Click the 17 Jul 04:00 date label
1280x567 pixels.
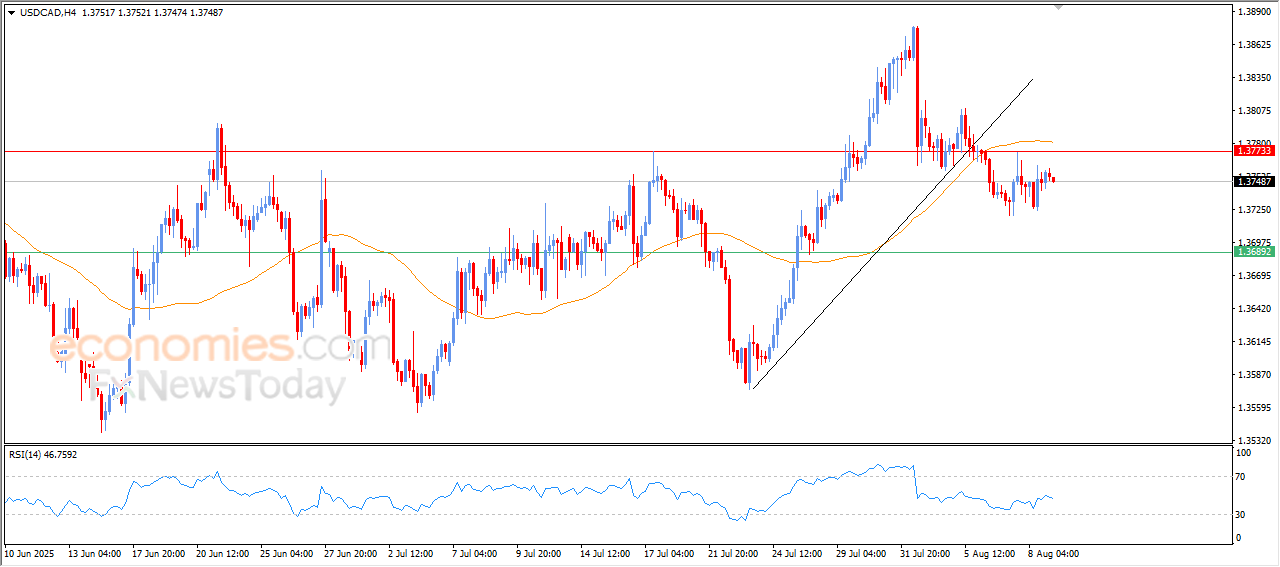click(x=670, y=553)
